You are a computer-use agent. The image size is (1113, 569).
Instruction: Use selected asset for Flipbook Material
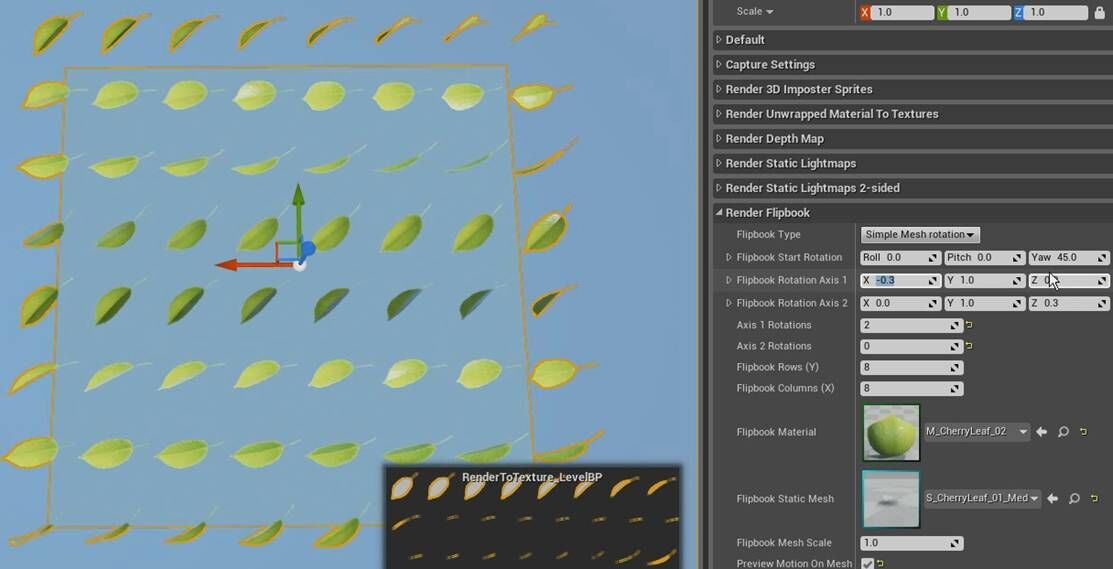[1041, 431]
